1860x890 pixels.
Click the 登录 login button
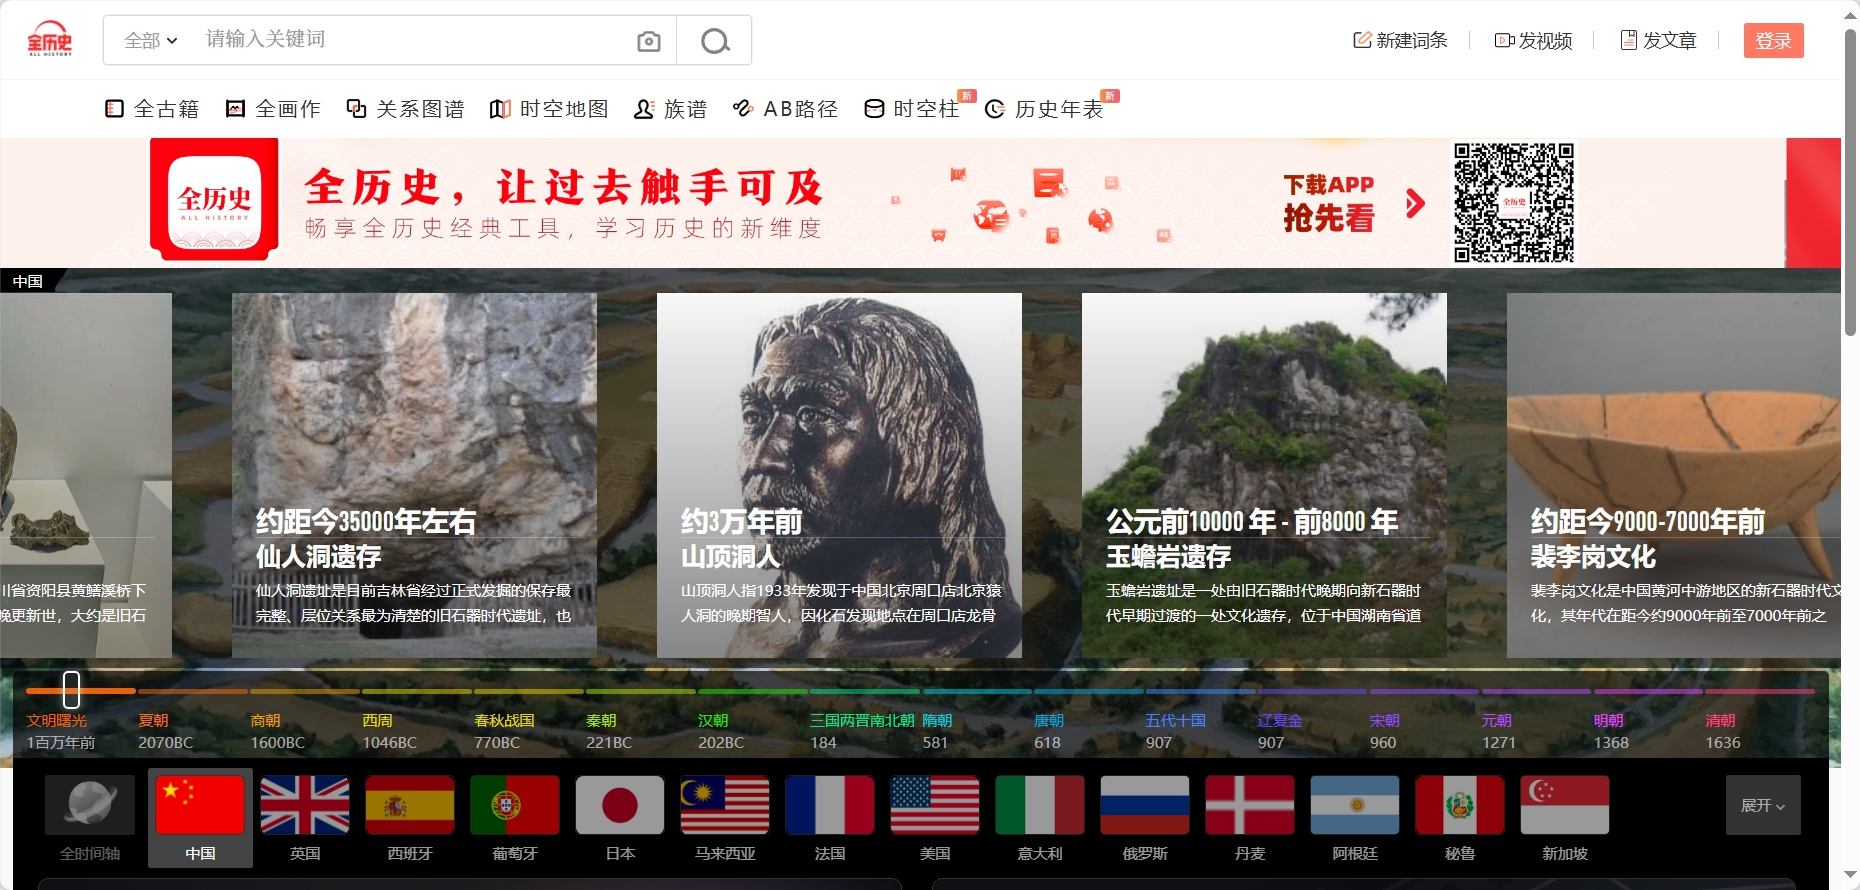1773,41
